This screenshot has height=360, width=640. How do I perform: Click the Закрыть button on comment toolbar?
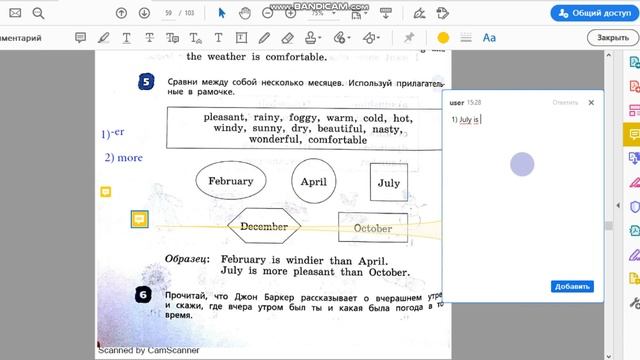tap(613, 38)
